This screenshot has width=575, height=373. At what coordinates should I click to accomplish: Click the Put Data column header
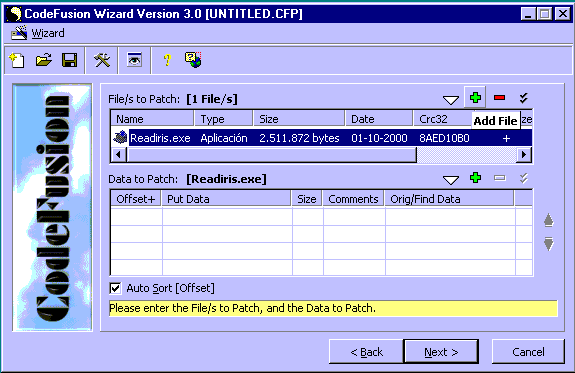[x=226, y=199]
